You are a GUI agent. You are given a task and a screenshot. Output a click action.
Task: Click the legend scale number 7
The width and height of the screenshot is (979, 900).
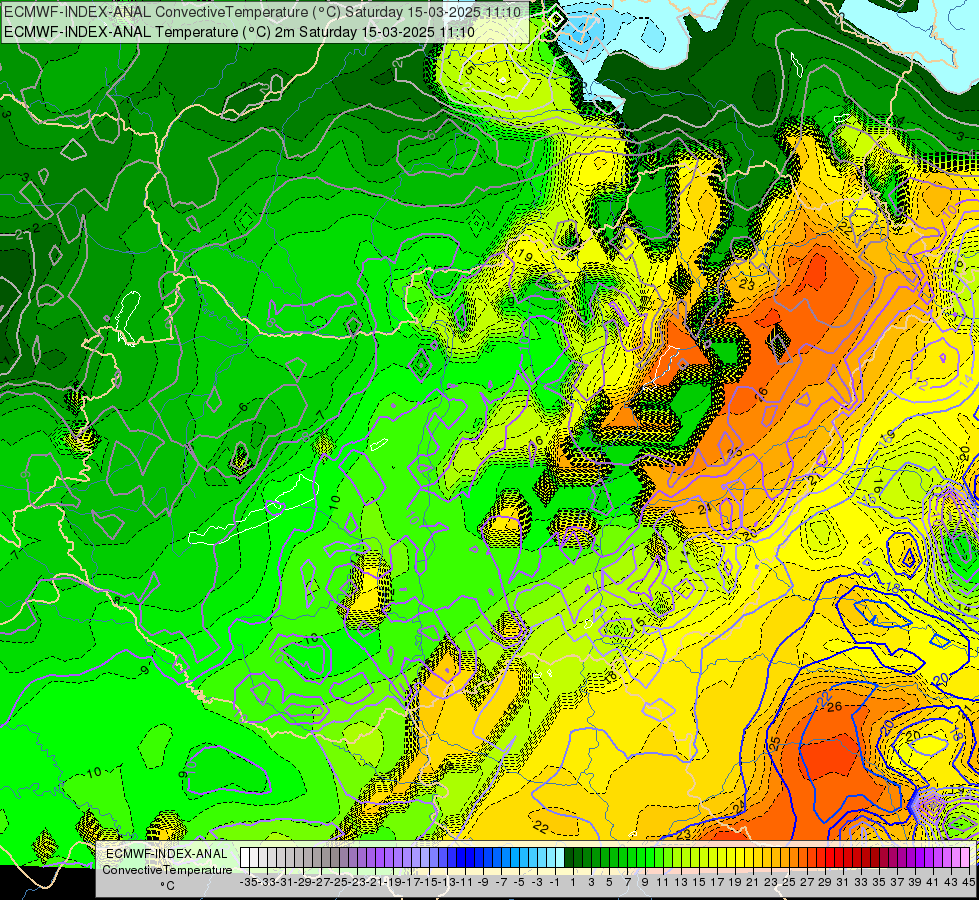tap(627, 882)
